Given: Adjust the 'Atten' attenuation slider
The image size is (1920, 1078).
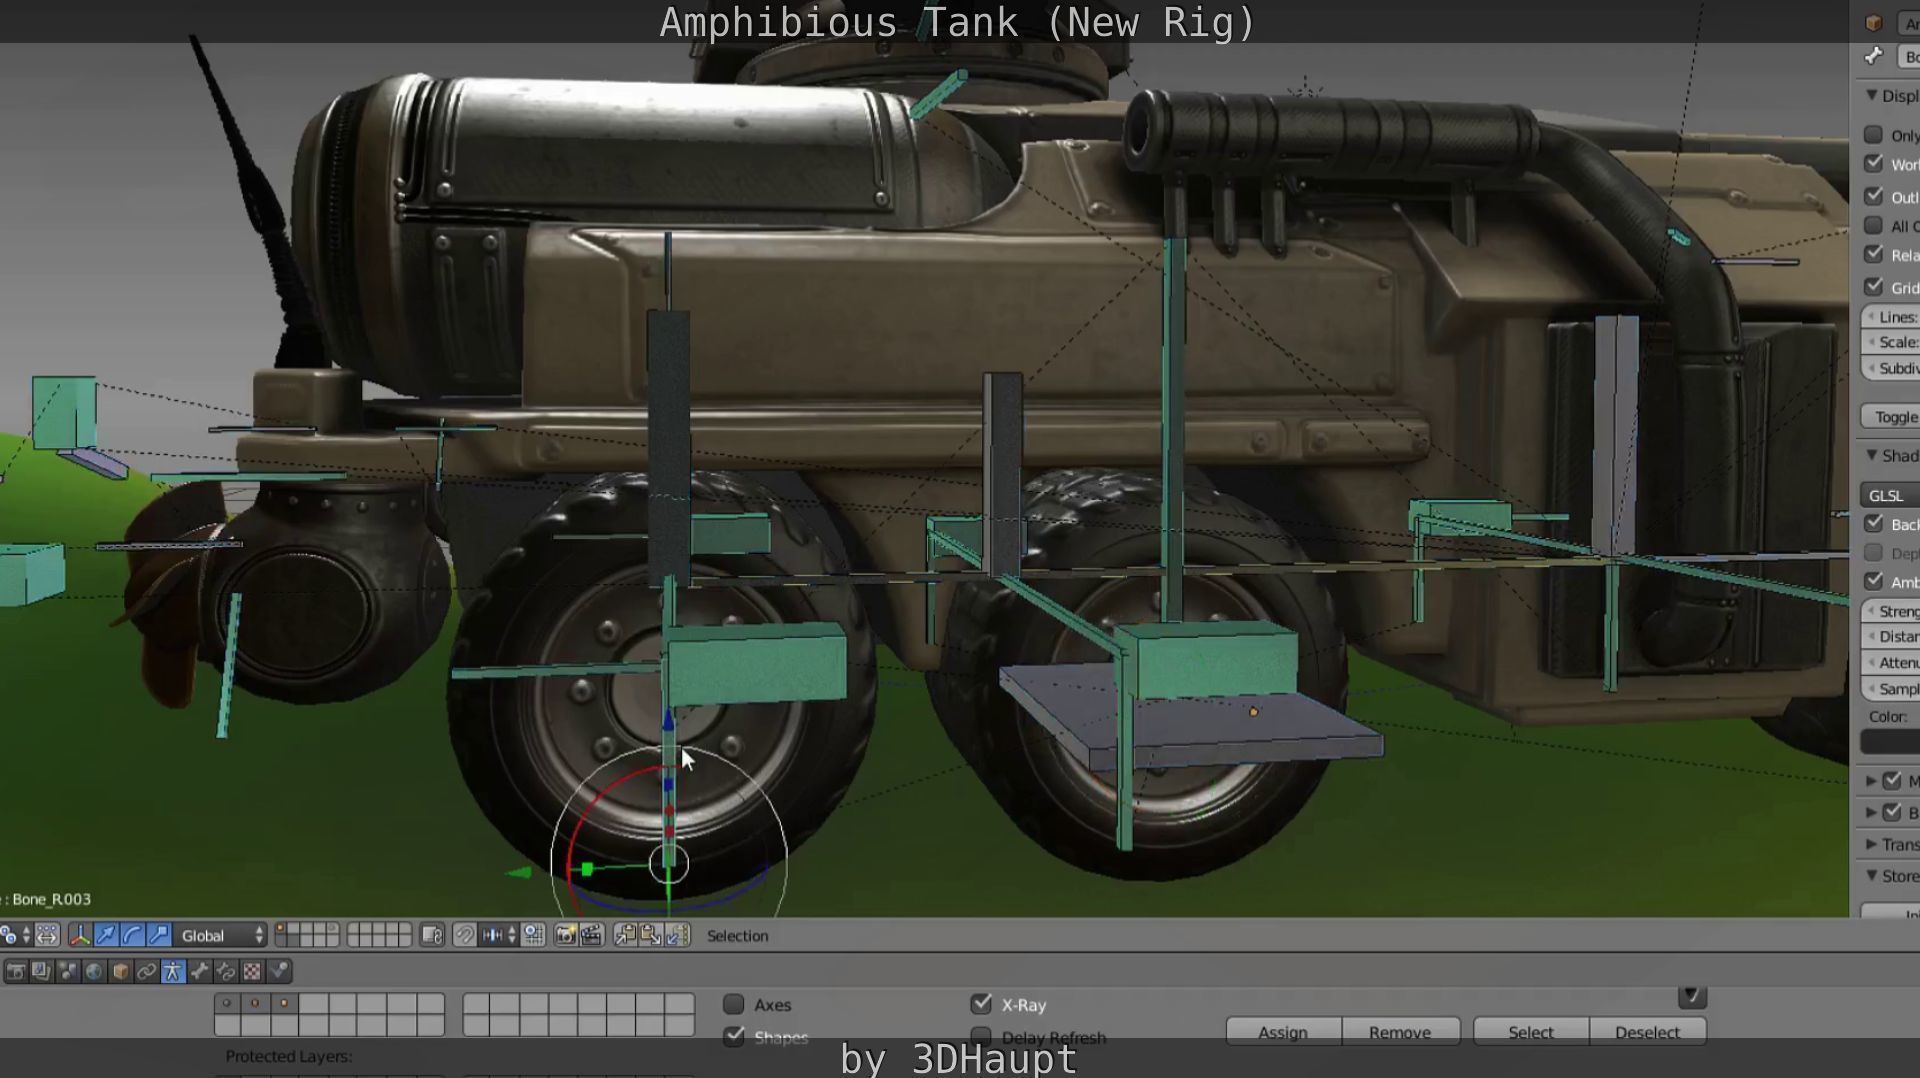Looking at the screenshot, I should coord(1890,662).
